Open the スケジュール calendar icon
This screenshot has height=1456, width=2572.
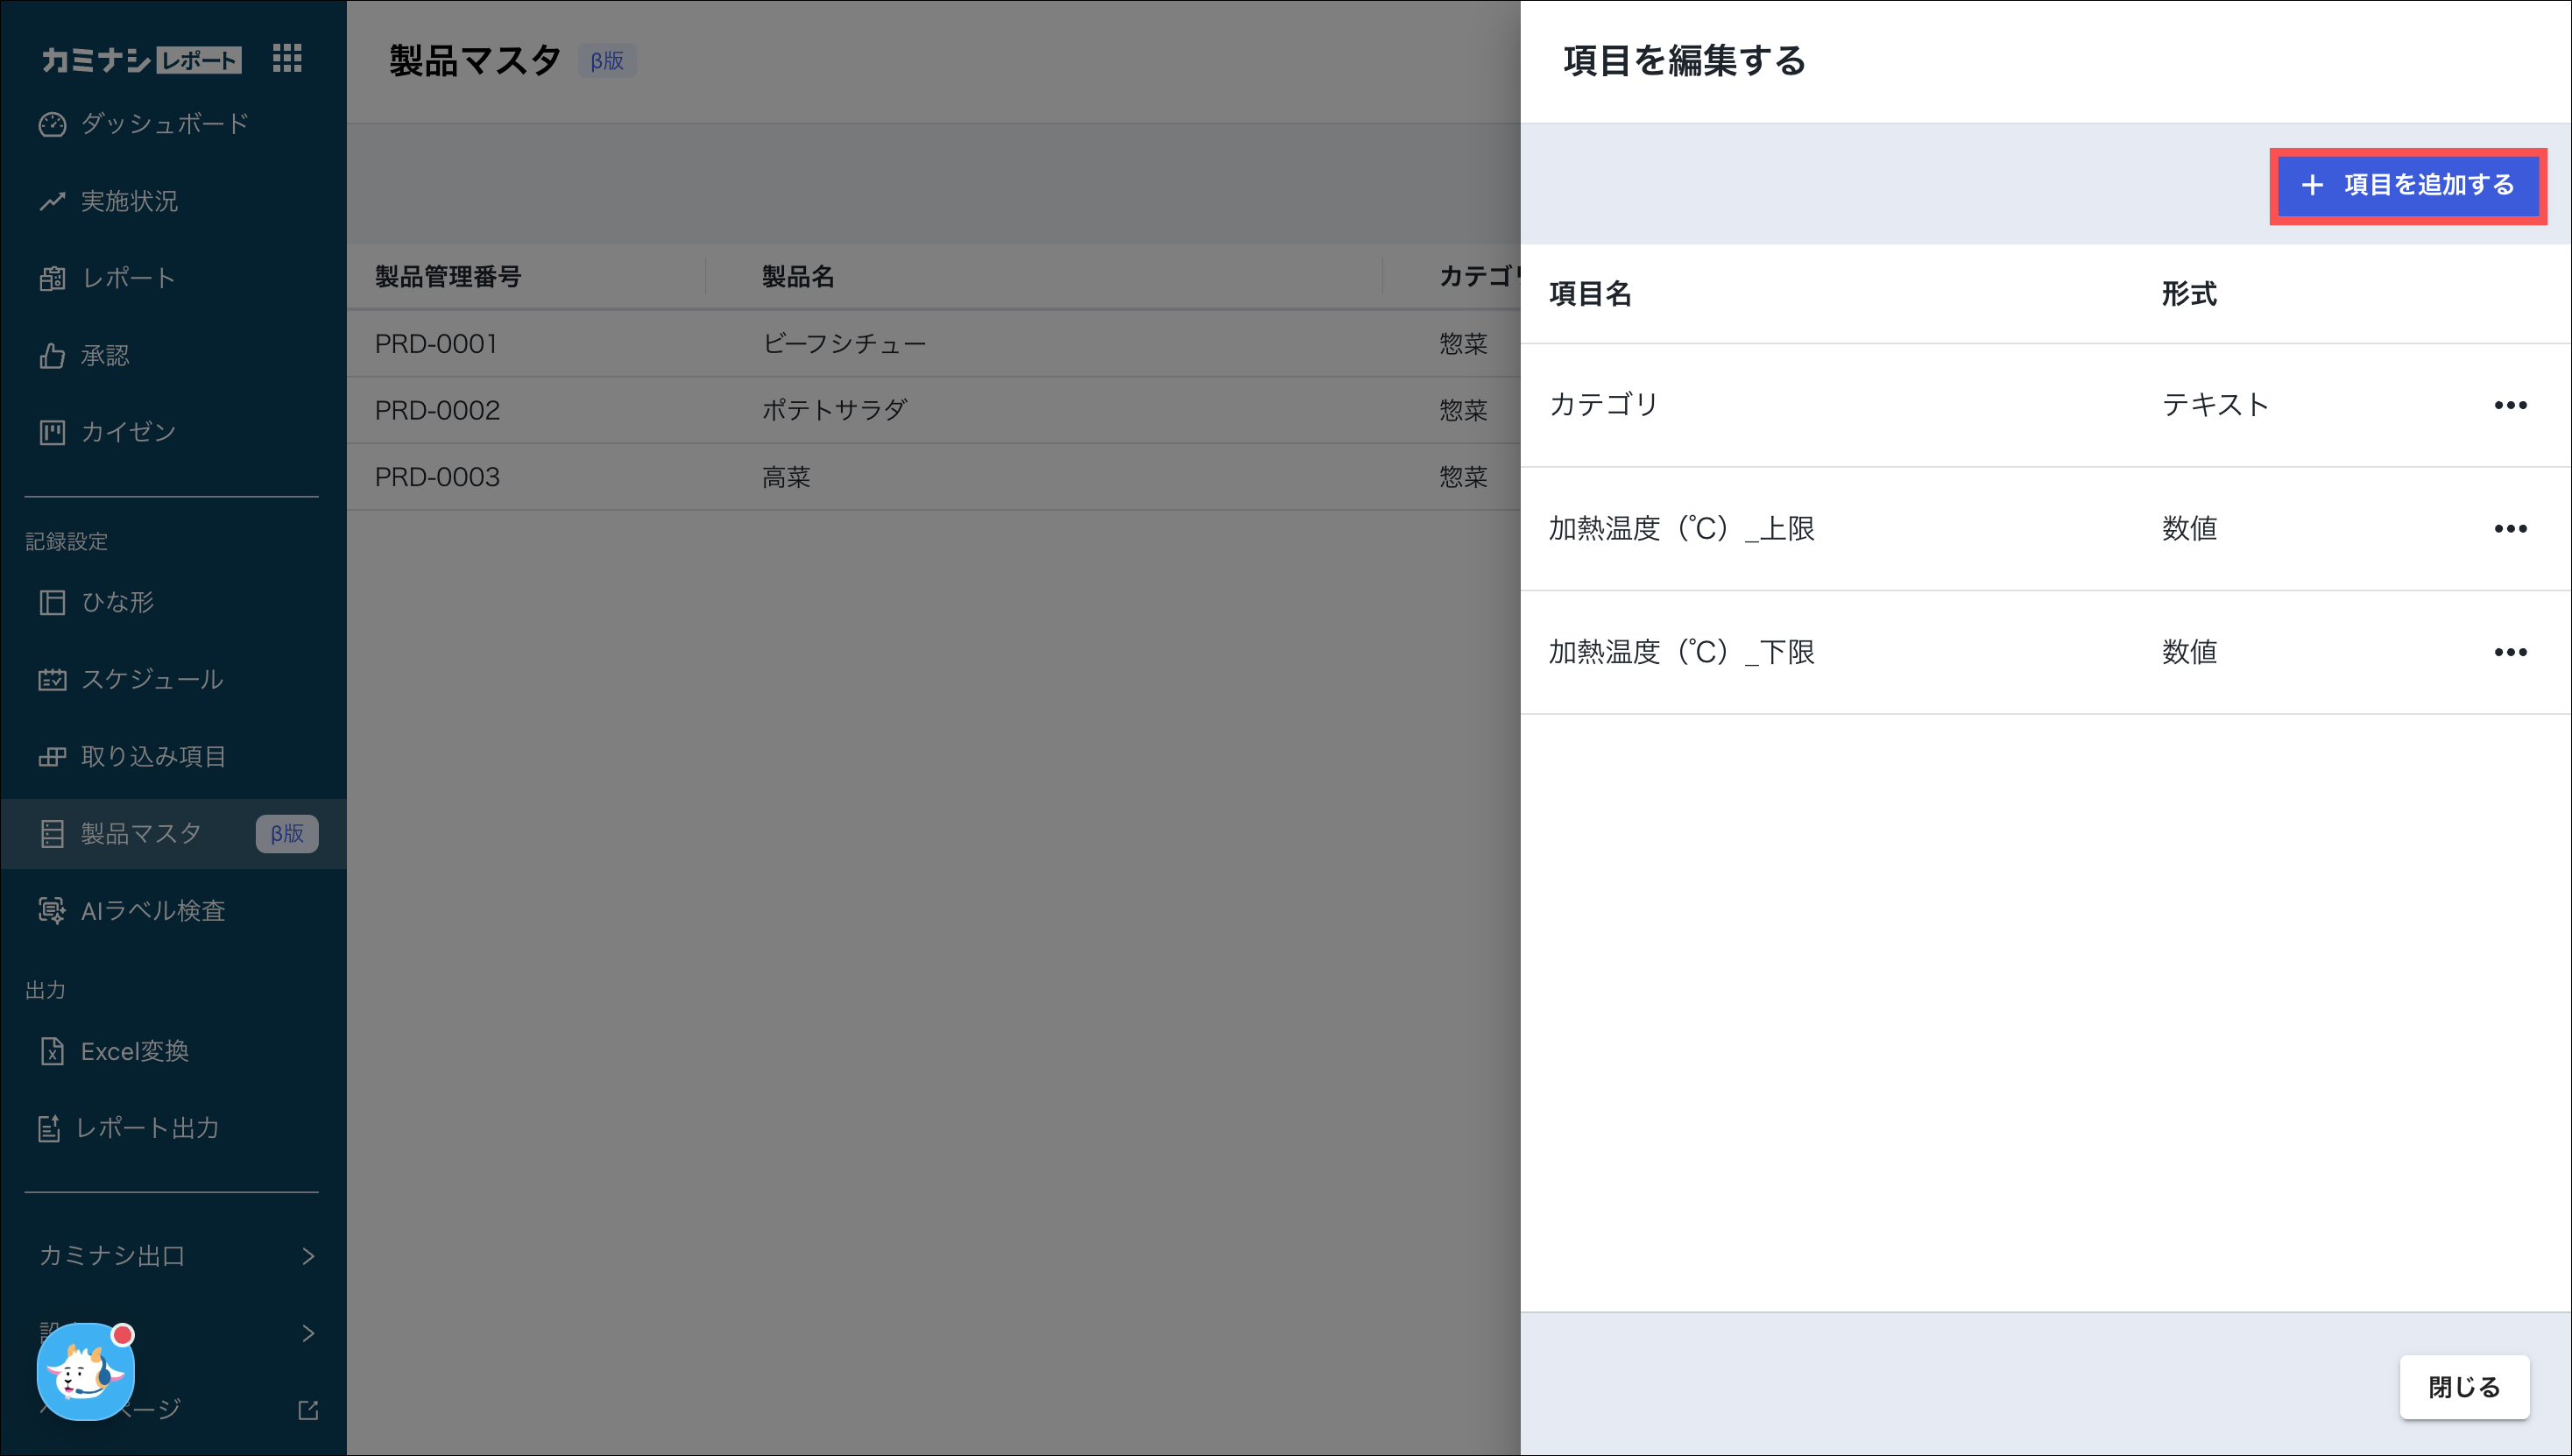(x=52, y=680)
